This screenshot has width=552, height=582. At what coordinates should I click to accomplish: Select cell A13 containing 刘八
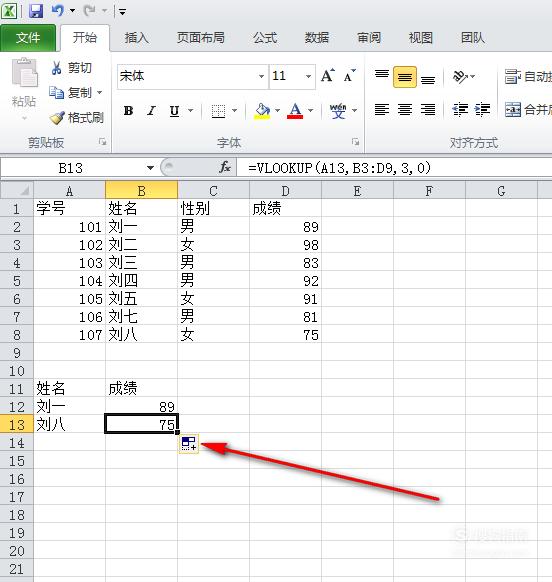pyautogui.click(x=69, y=425)
